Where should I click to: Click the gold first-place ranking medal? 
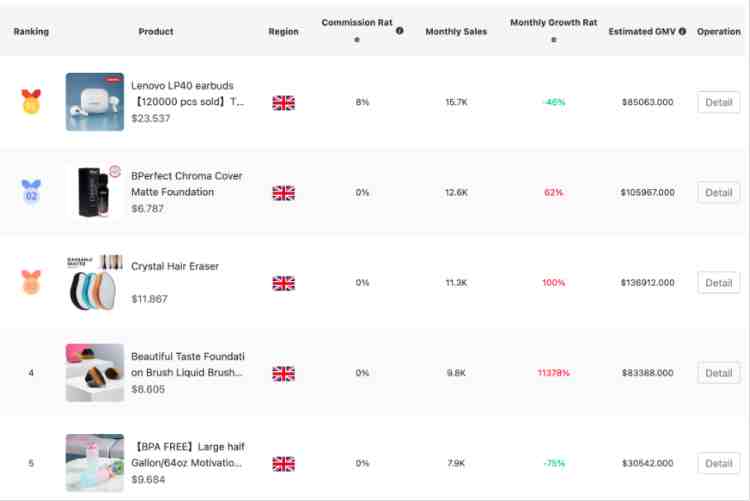tap(31, 101)
